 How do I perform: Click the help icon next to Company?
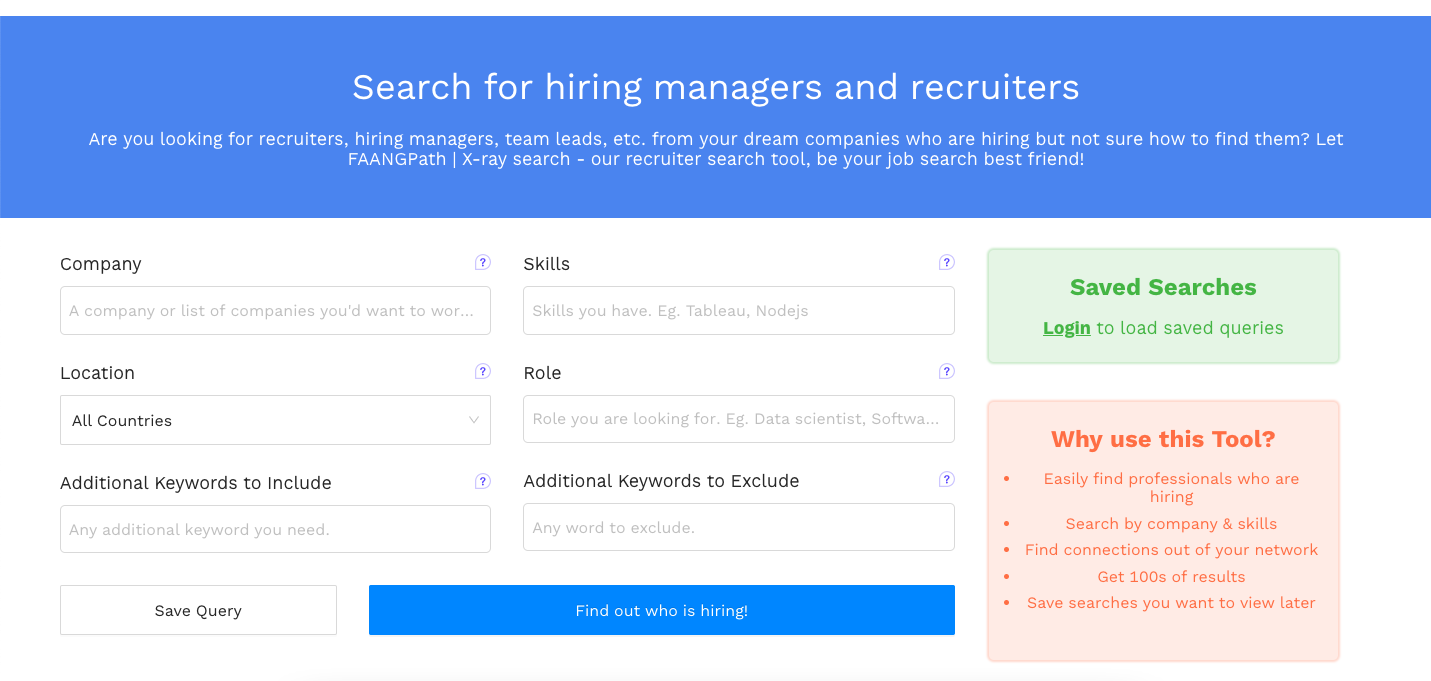coord(483,263)
